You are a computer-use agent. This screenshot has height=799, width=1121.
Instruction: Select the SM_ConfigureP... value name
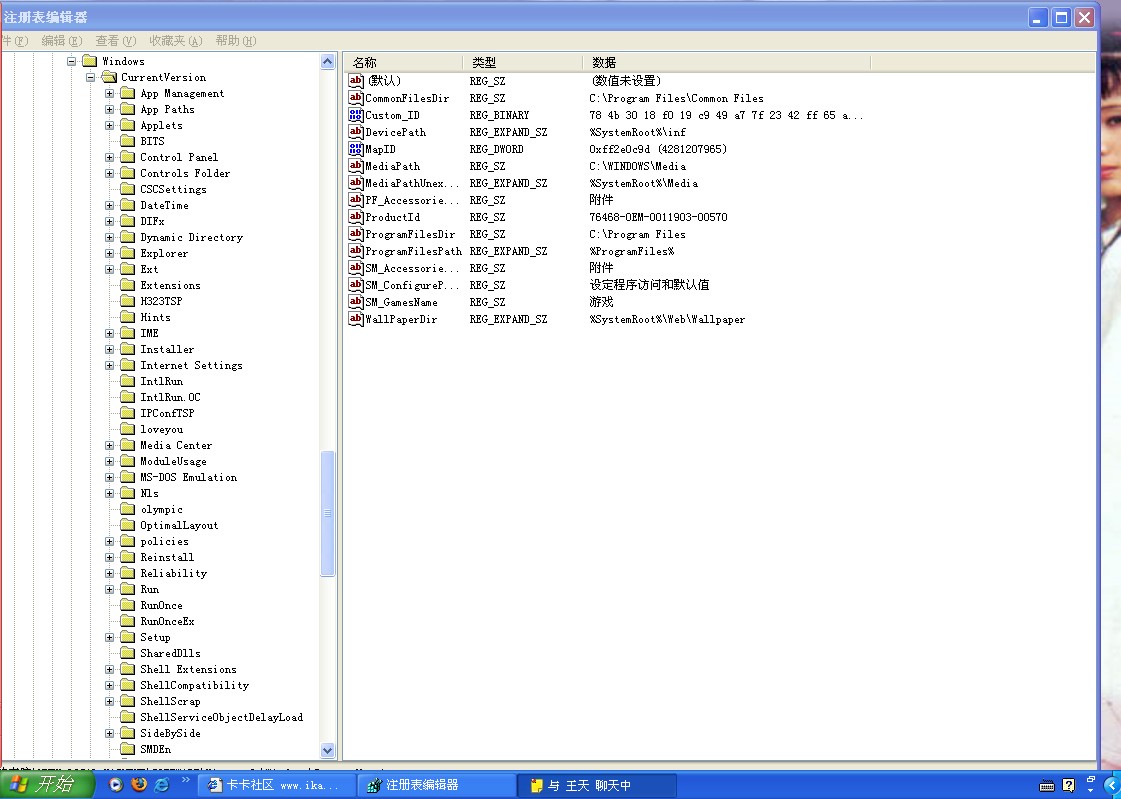[x=412, y=285]
